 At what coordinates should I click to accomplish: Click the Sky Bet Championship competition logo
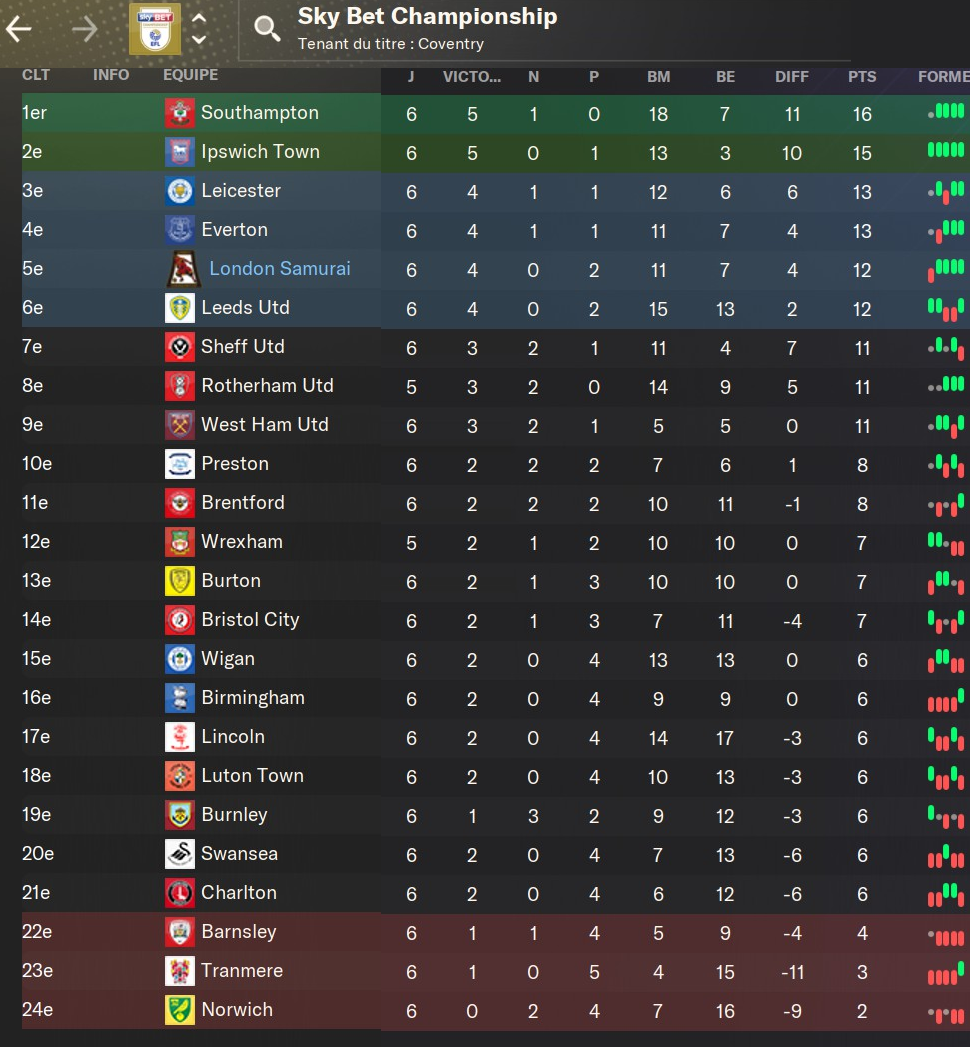154,29
